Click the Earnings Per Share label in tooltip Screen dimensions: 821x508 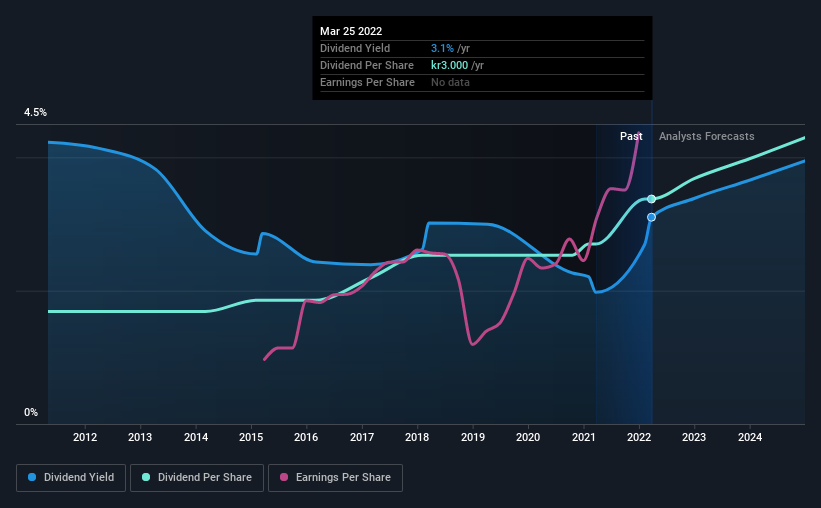pyautogui.click(x=367, y=82)
